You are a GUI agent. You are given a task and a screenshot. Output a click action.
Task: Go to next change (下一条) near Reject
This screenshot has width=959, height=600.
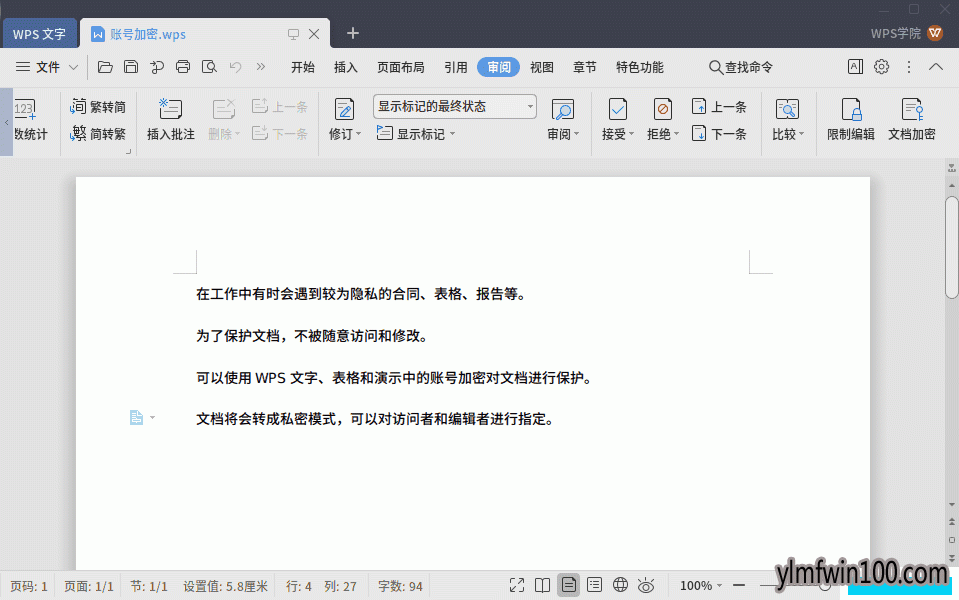click(x=719, y=133)
